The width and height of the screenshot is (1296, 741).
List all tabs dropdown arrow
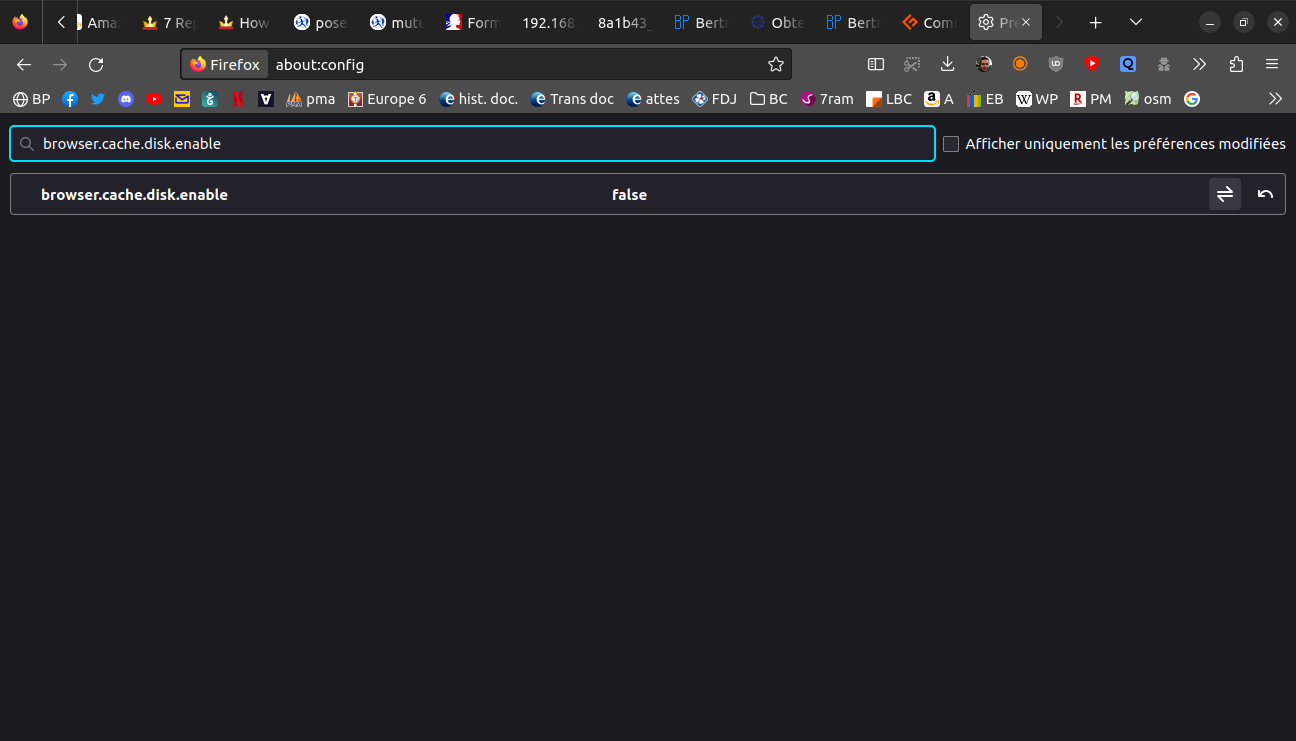point(1136,22)
